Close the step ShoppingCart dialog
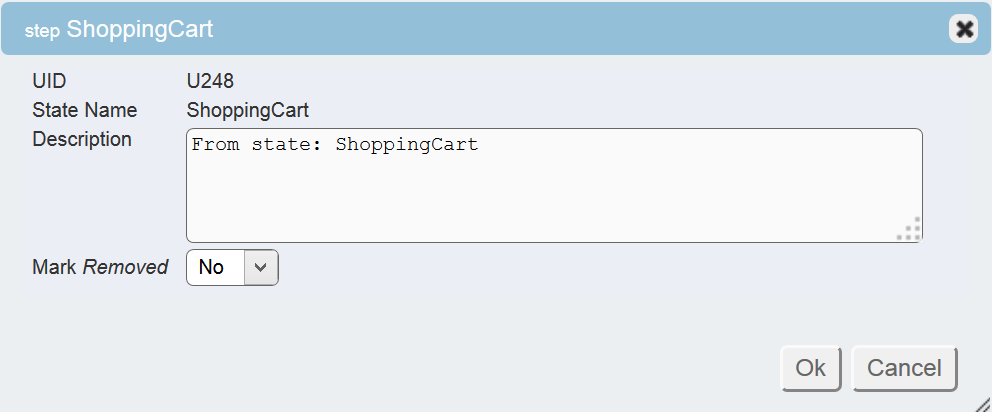The width and height of the screenshot is (992, 412). (x=963, y=29)
